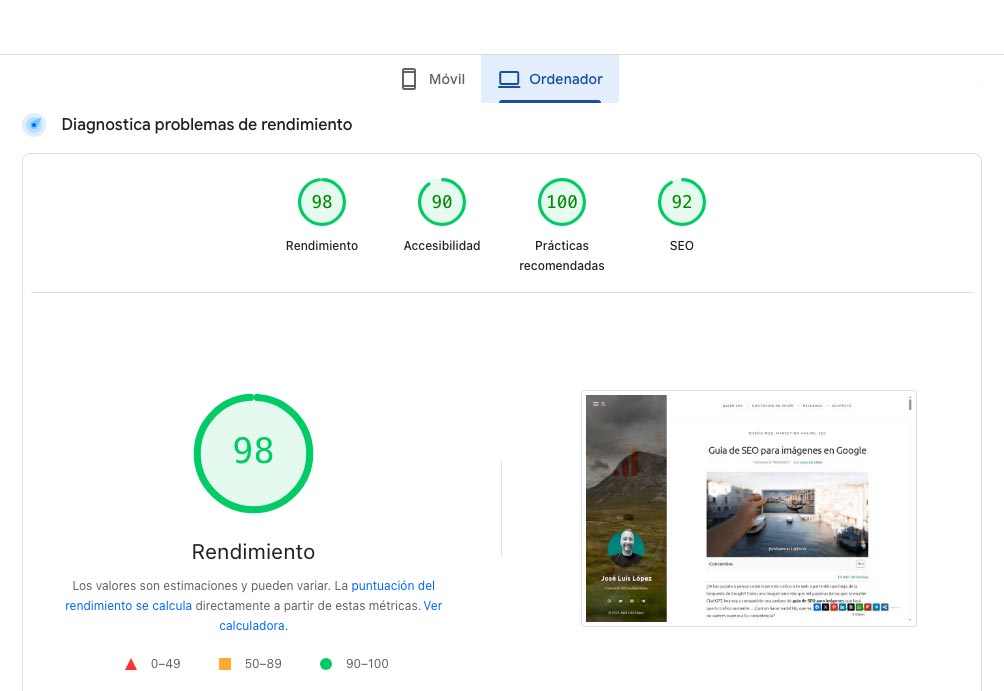Viewport: 1004px width, 691px height.
Task: Open the 92 SEO score gauge
Action: pyautogui.click(x=681, y=202)
